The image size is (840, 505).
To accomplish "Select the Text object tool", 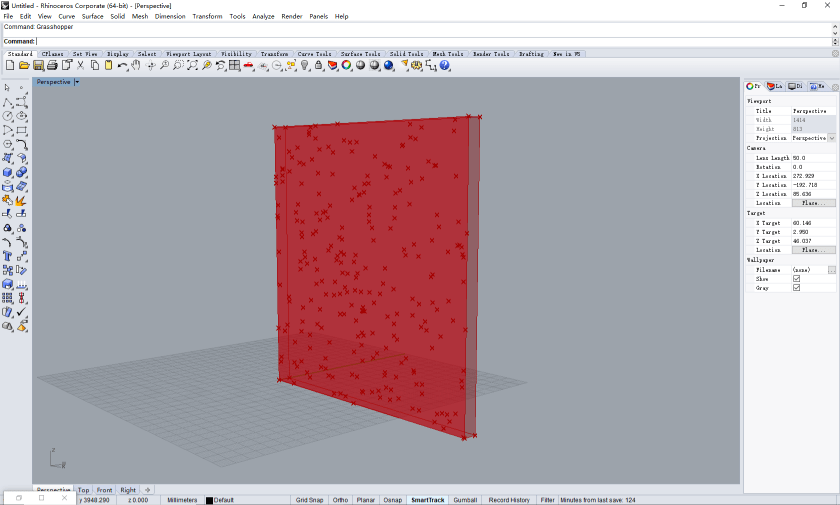I will [8, 256].
